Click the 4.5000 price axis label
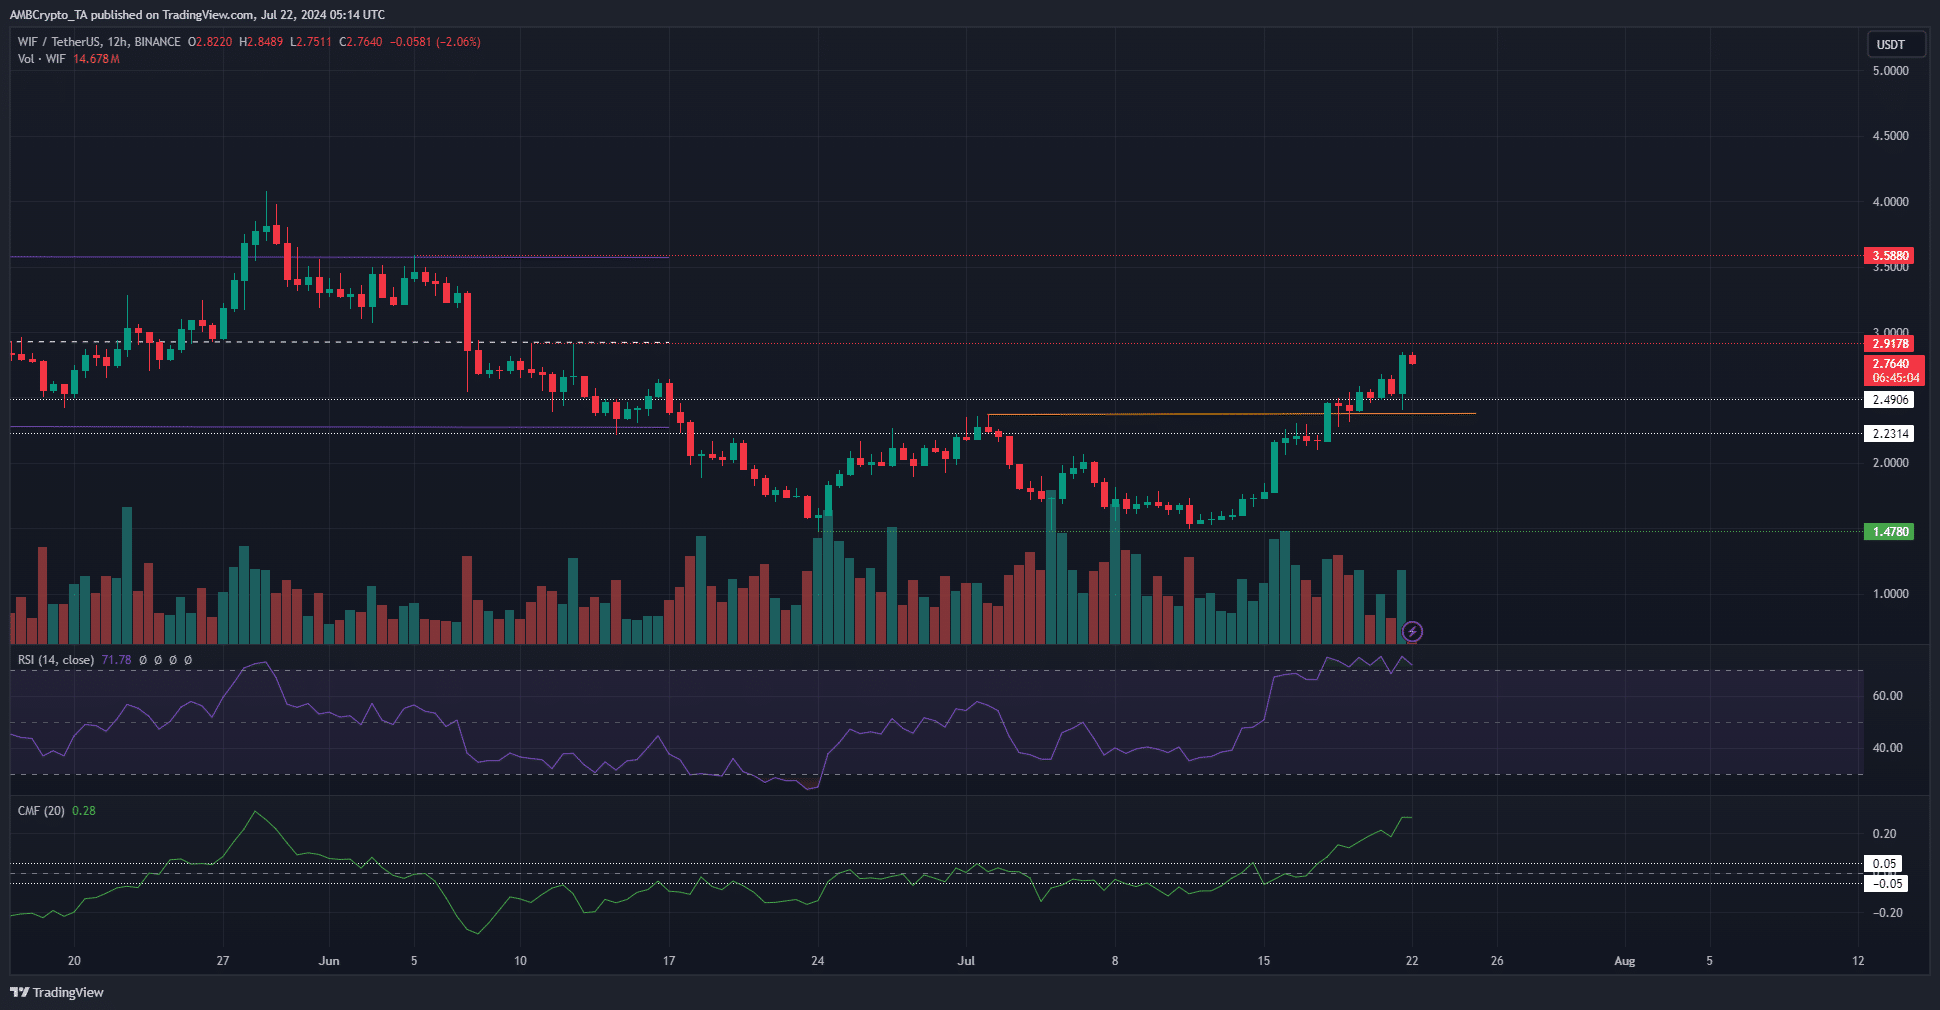The width and height of the screenshot is (1940, 1010). (1890, 136)
